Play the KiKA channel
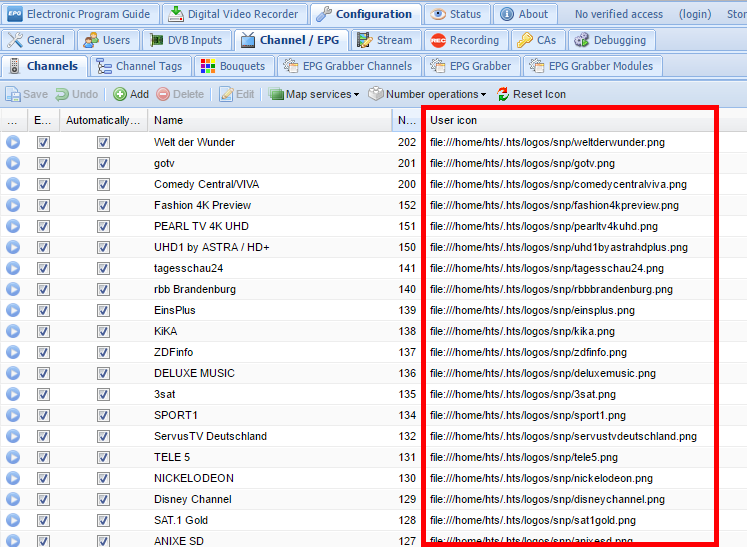The height and width of the screenshot is (547, 747). point(13,331)
